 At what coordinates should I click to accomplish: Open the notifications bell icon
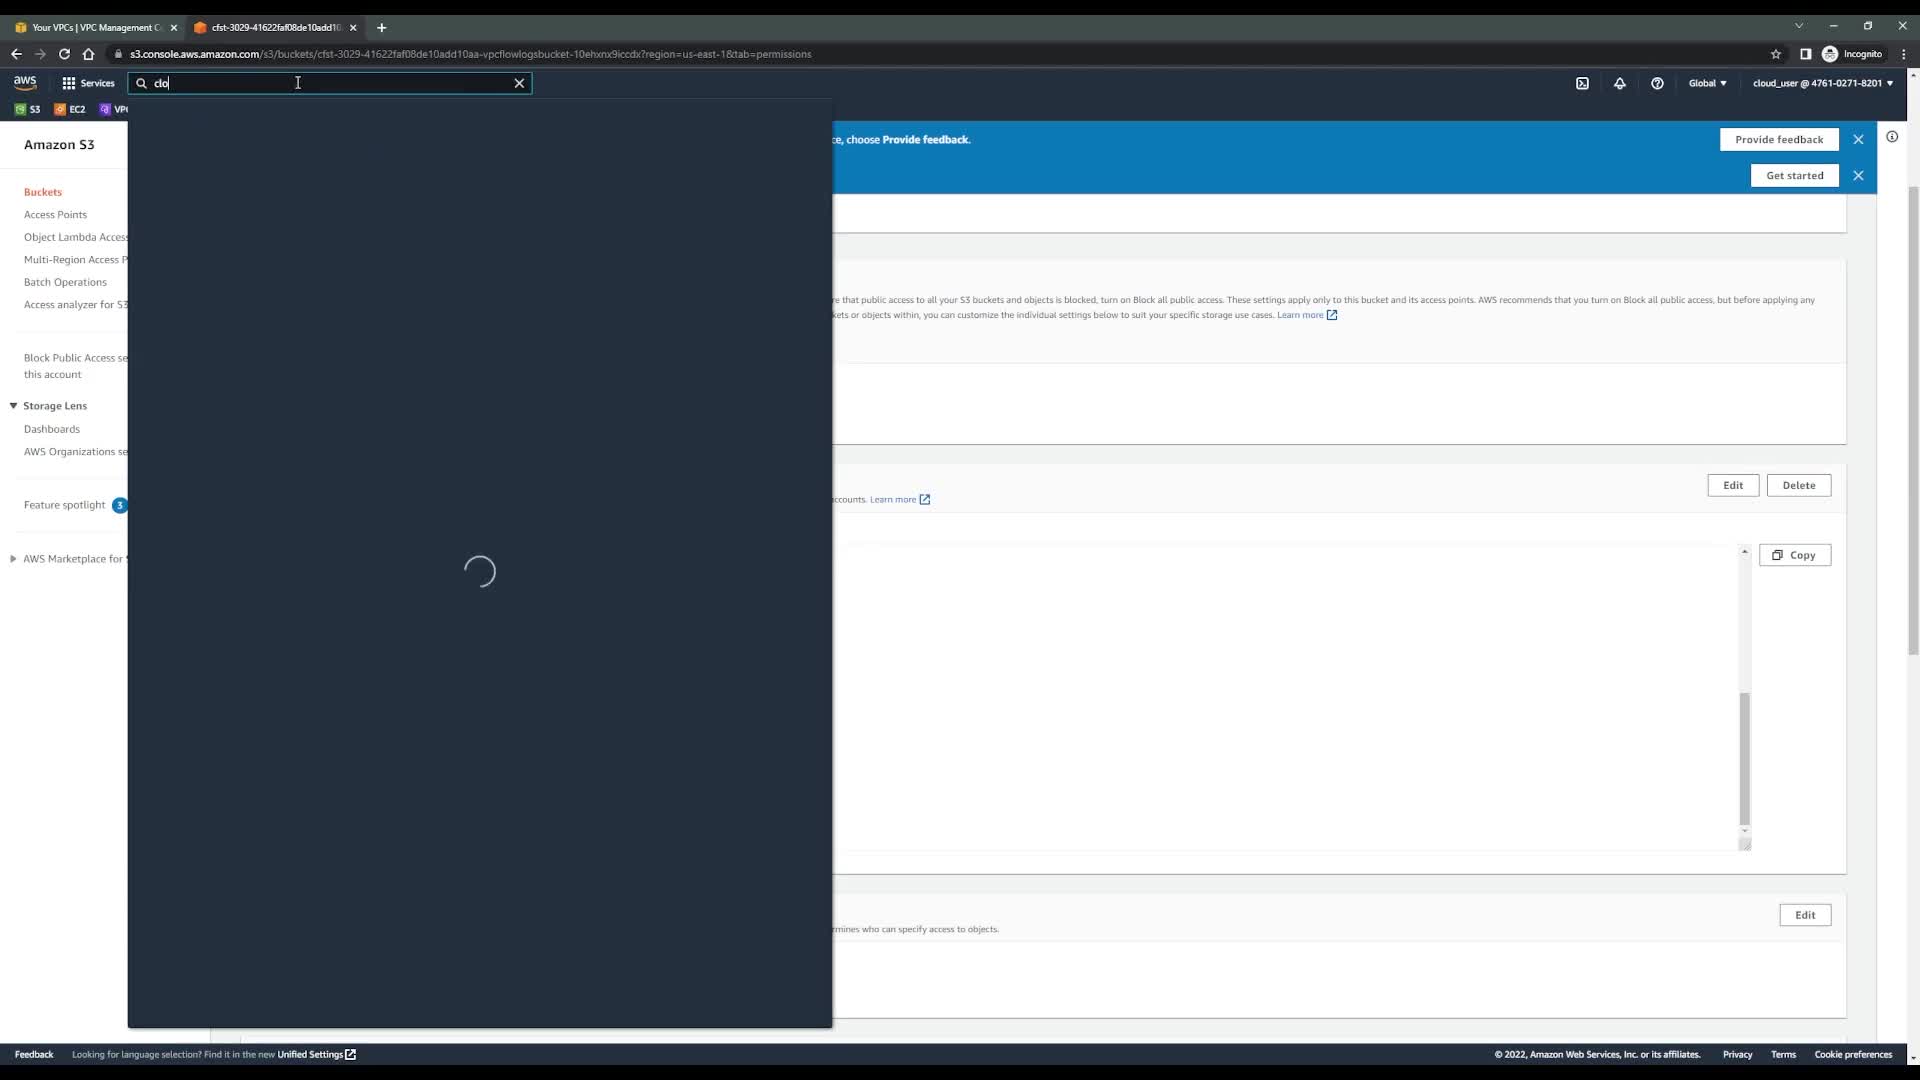tap(1619, 83)
